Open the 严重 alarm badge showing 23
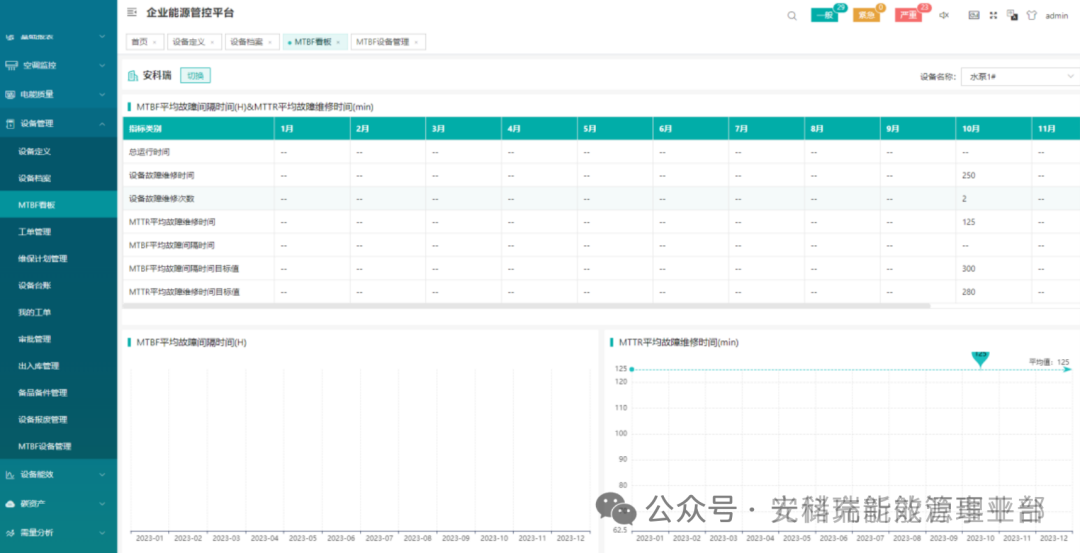This screenshot has width=1080, height=553. point(908,15)
